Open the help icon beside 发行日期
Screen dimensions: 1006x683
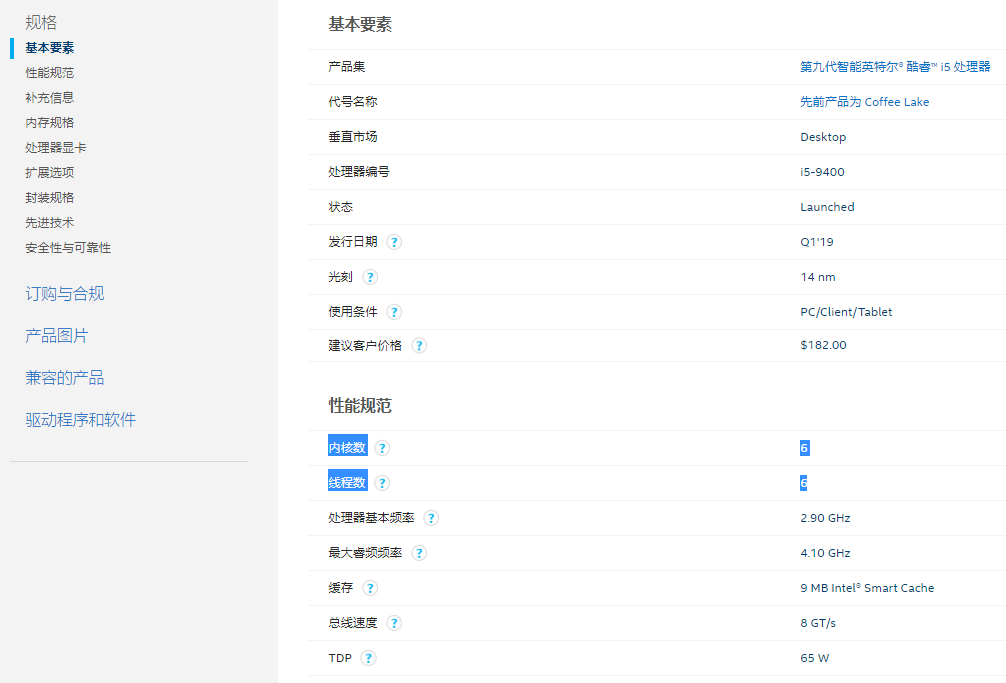pyautogui.click(x=394, y=242)
